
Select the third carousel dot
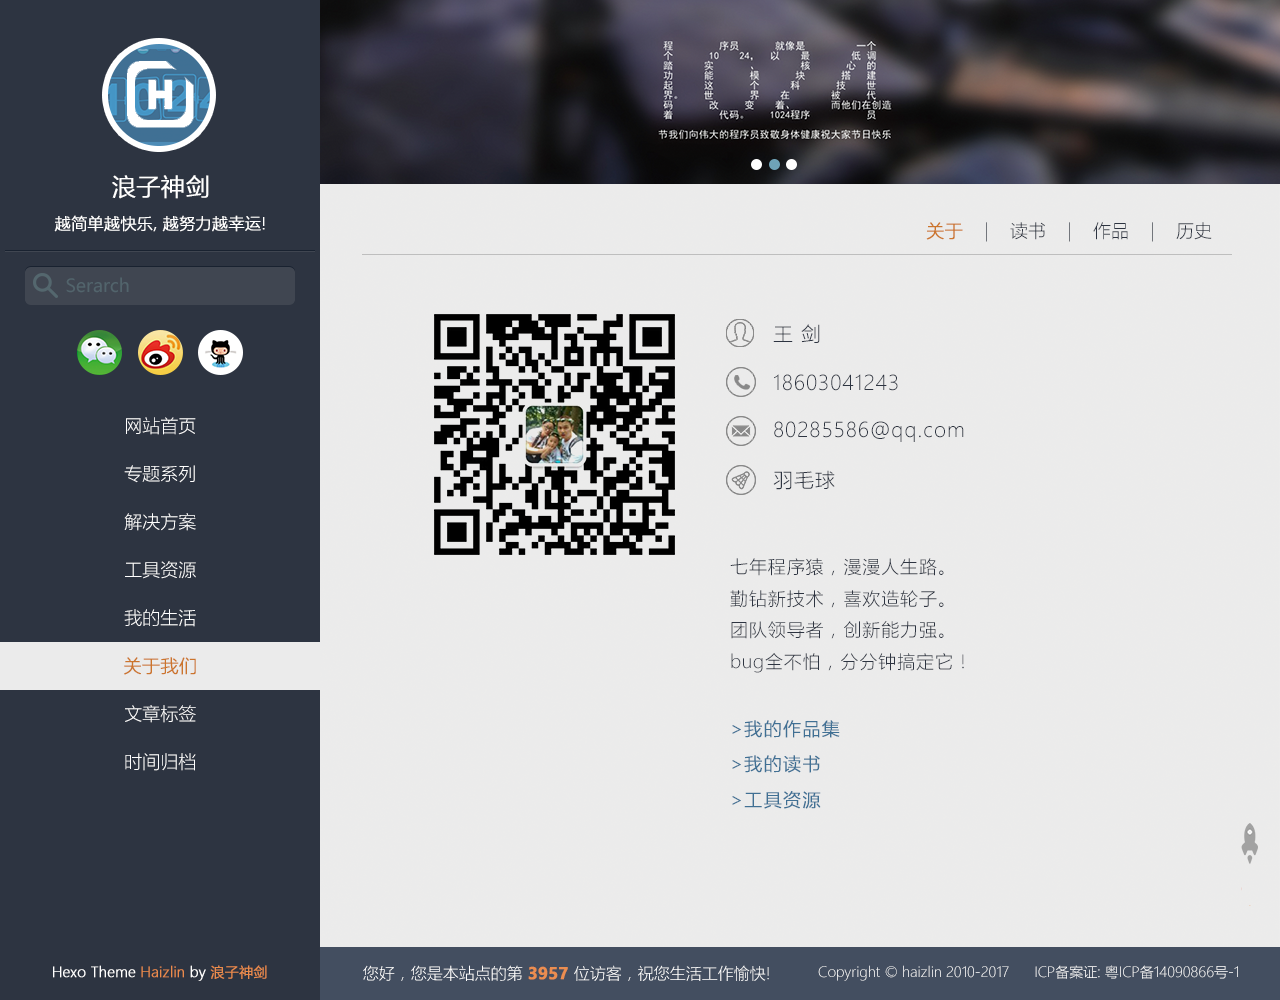pos(791,164)
